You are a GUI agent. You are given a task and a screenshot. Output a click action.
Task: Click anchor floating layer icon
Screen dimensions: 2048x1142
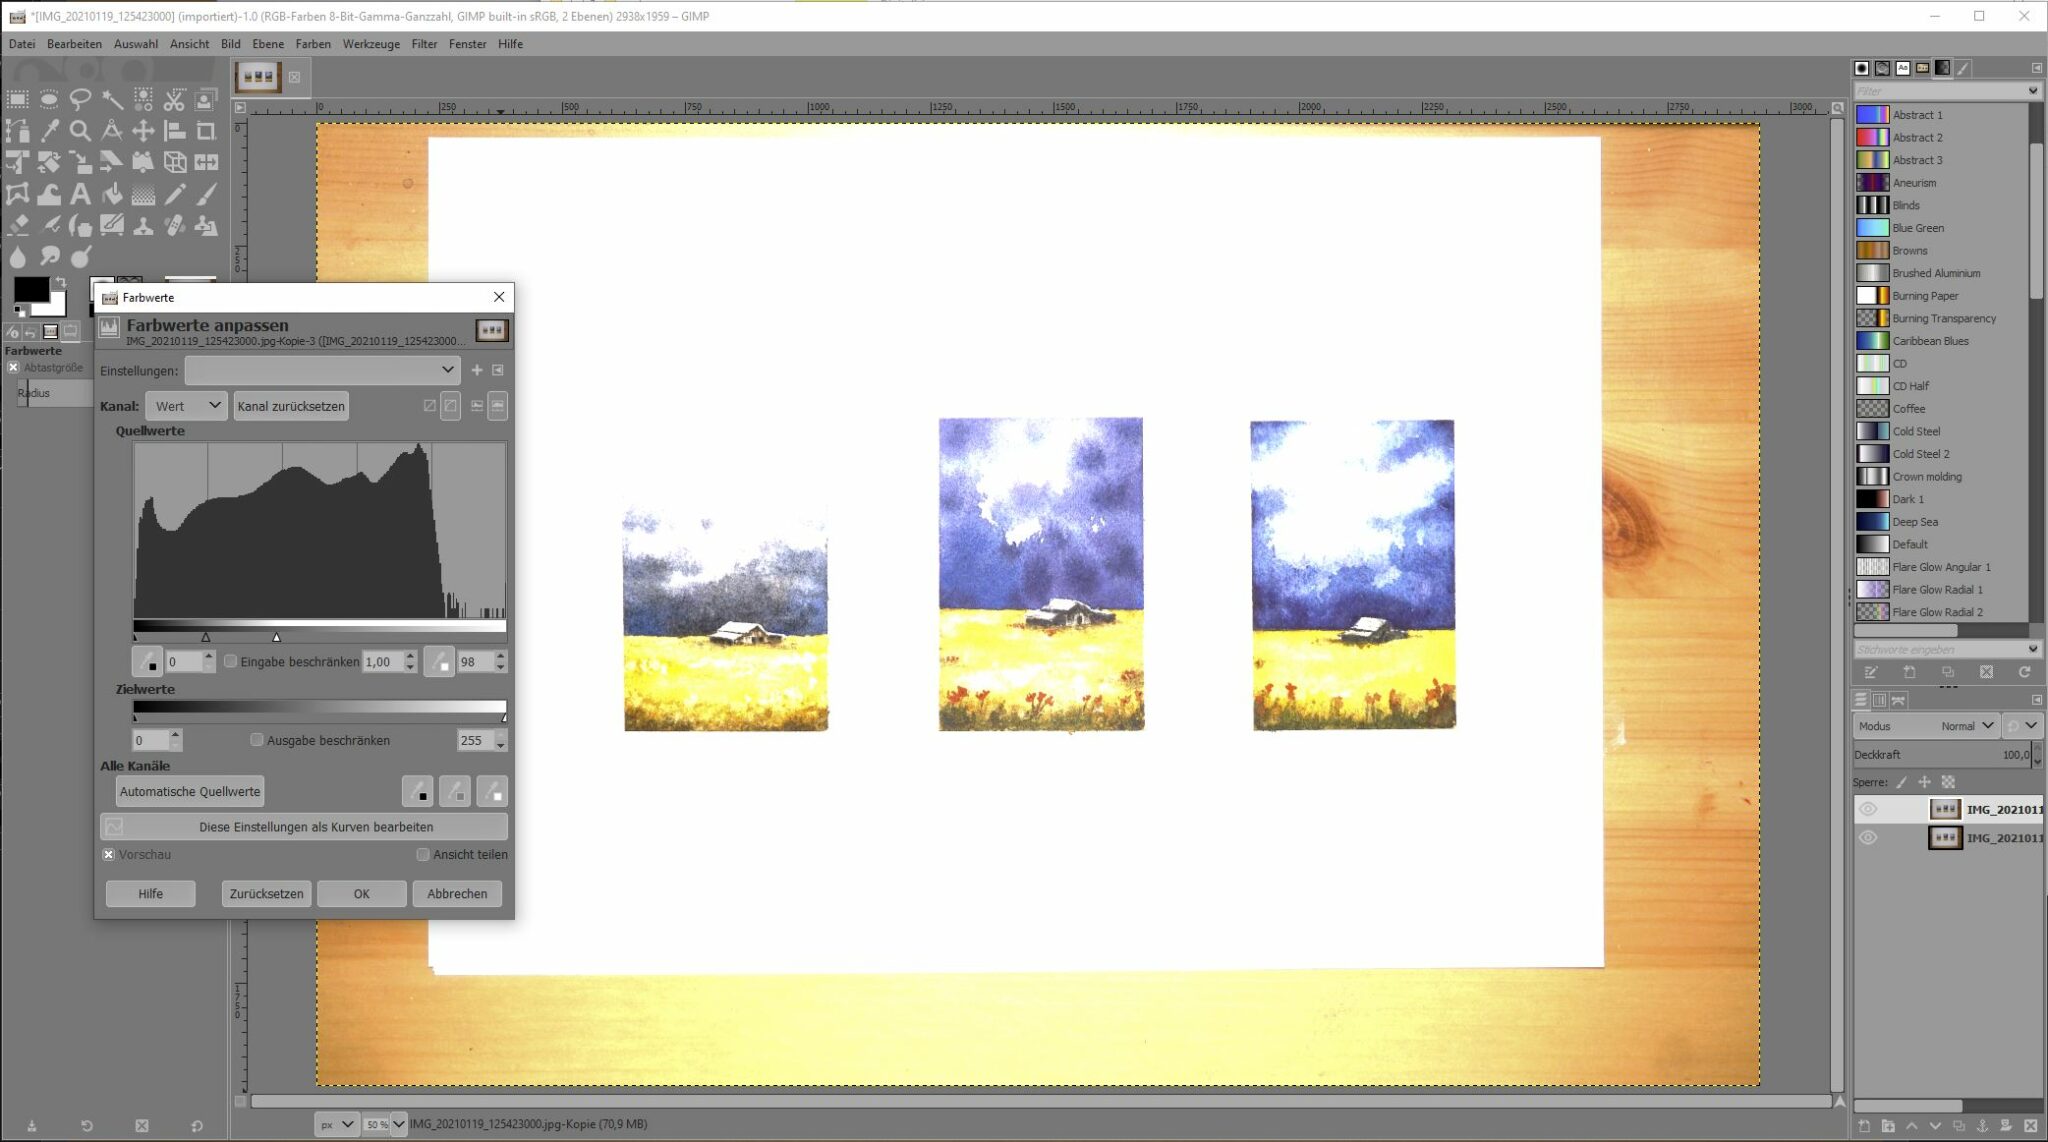click(x=1982, y=1126)
